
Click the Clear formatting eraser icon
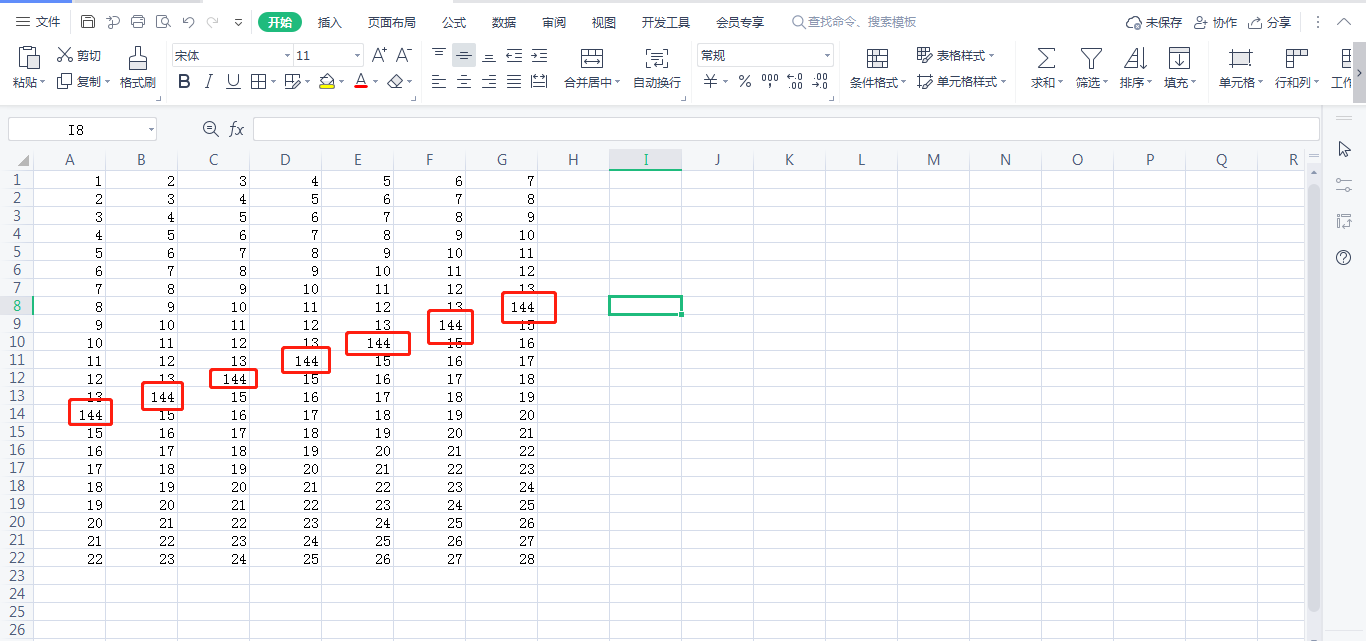396,82
